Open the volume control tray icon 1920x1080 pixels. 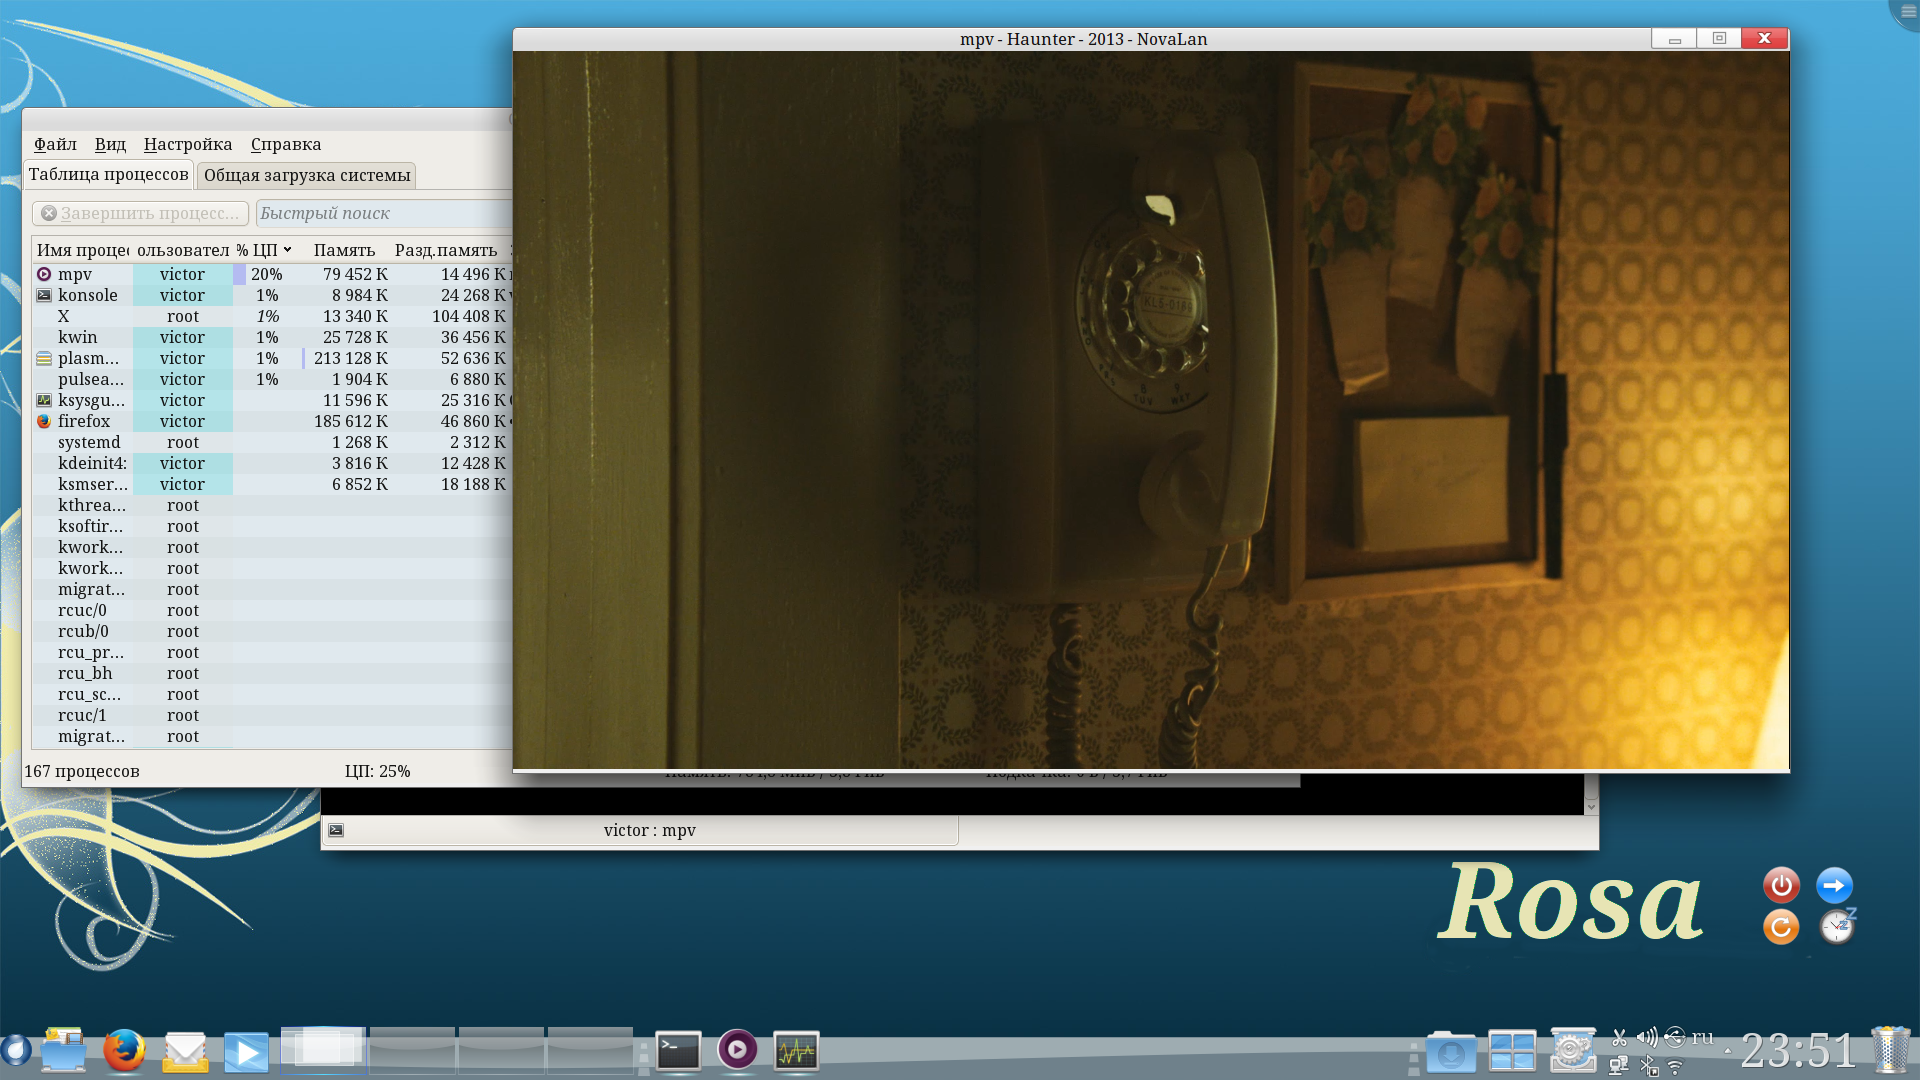tap(1646, 1037)
